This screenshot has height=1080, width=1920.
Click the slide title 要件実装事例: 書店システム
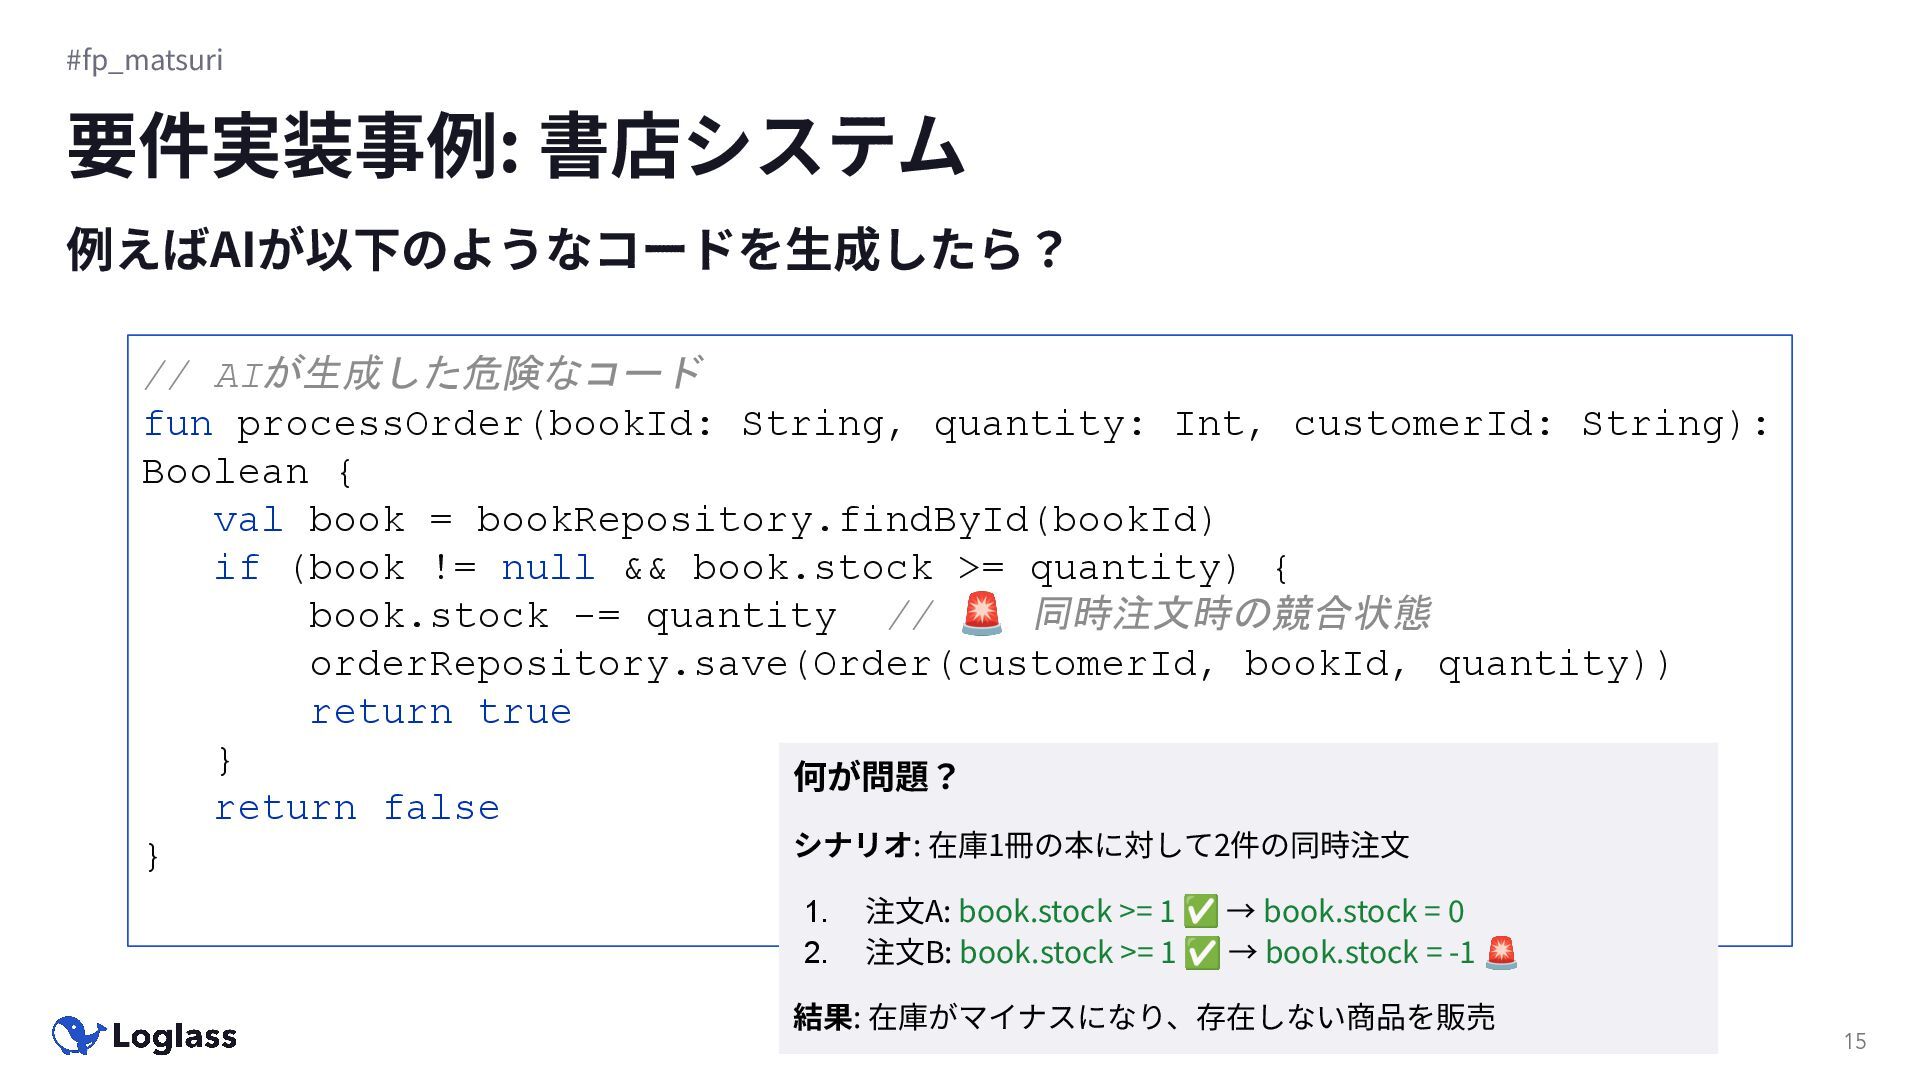pyautogui.click(x=516, y=146)
